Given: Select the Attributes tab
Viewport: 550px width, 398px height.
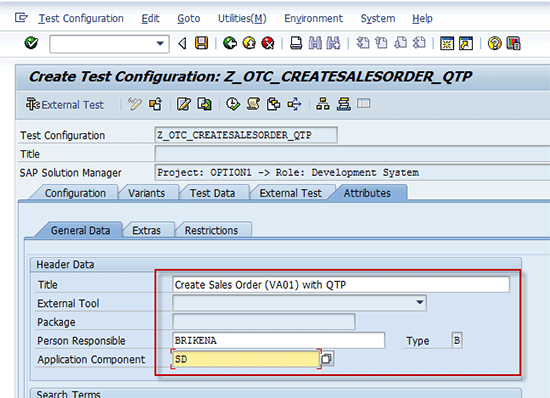Looking at the screenshot, I should (367, 193).
